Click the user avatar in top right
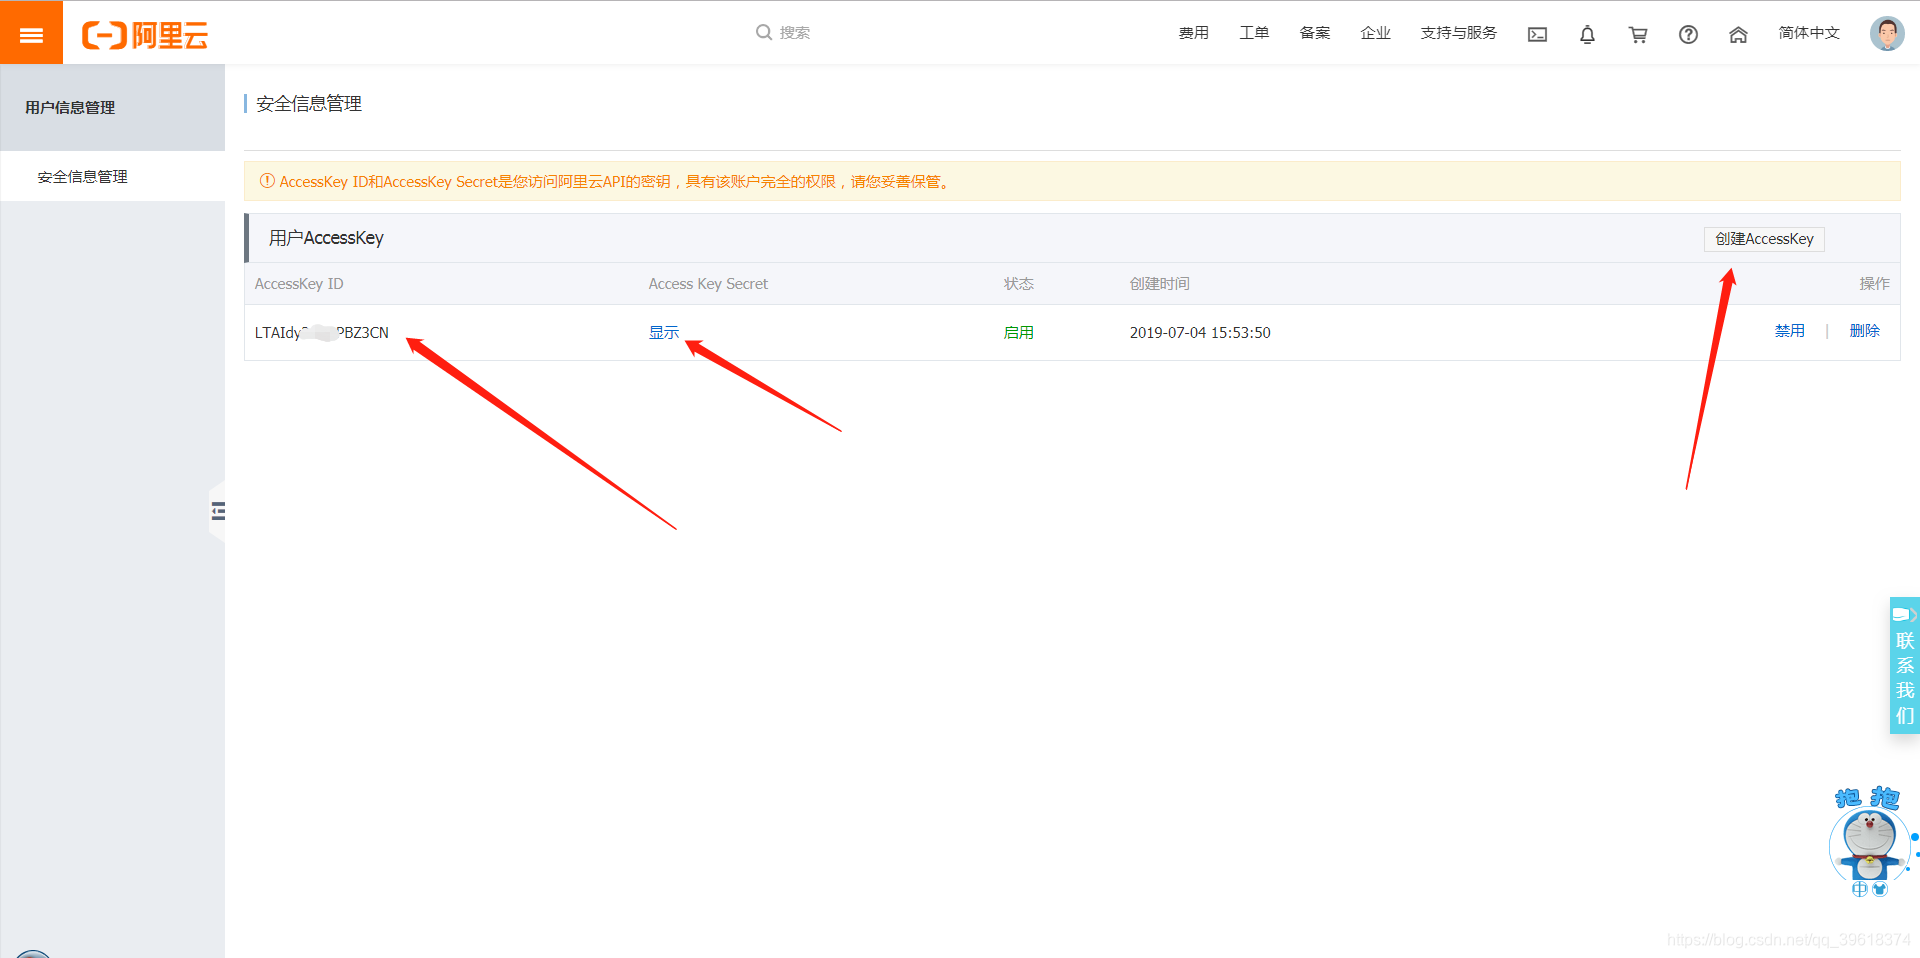Image resolution: width=1920 pixels, height=958 pixels. [1886, 31]
